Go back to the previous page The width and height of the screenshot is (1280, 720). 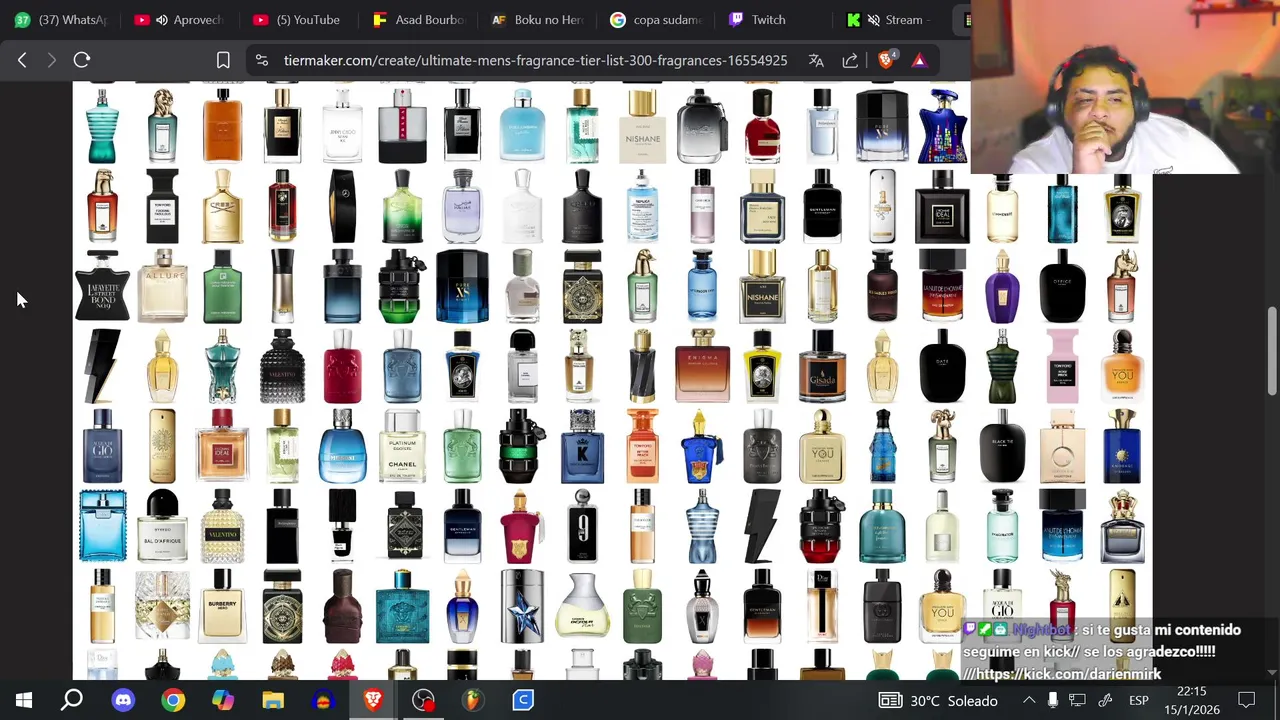(22, 60)
